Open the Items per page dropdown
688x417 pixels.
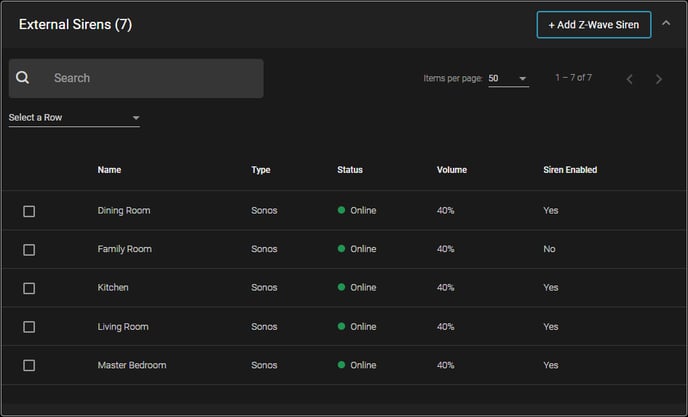(509, 79)
